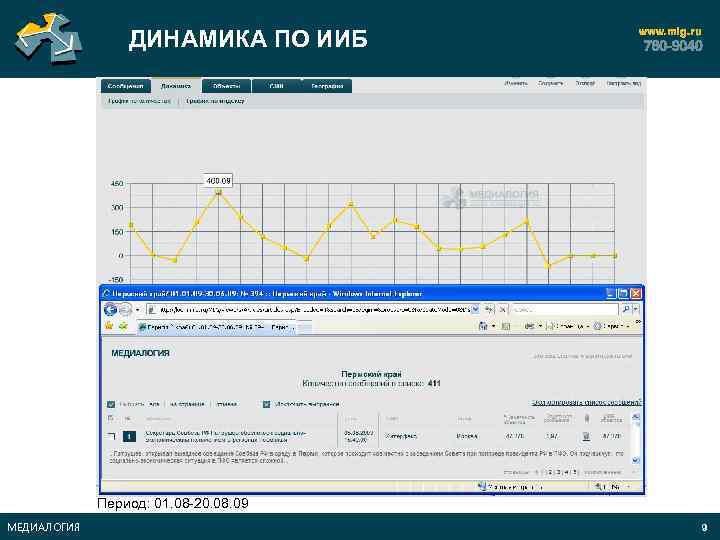Click the Stop icon in Internet Explorer

(502, 310)
